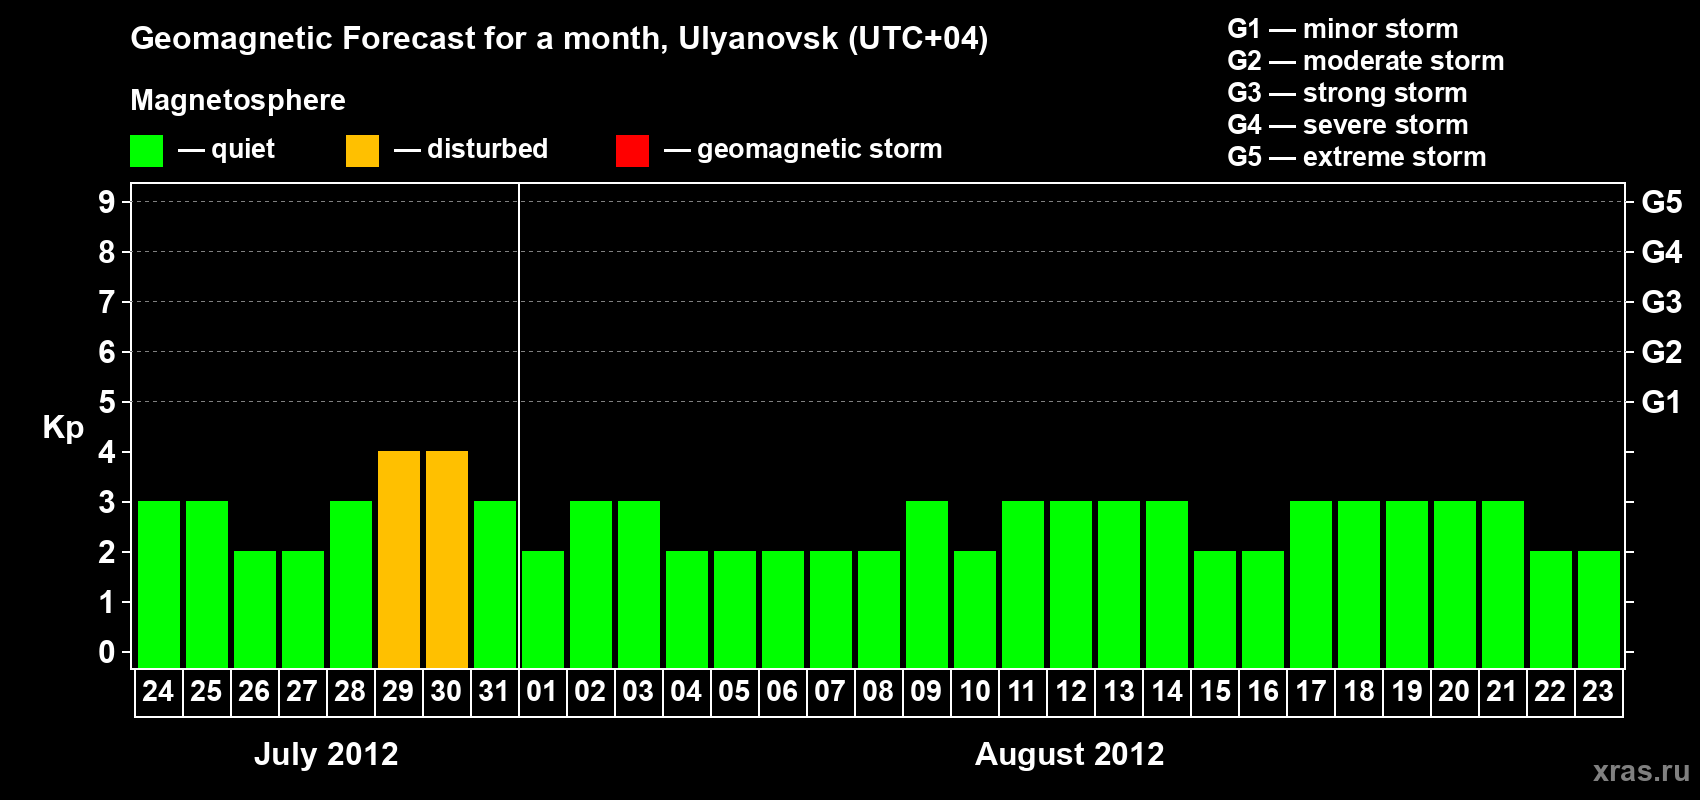Image resolution: width=1700 pixels, height=800 pixels.
Task: Click the date label 08
Action: (x=878, y=691)
